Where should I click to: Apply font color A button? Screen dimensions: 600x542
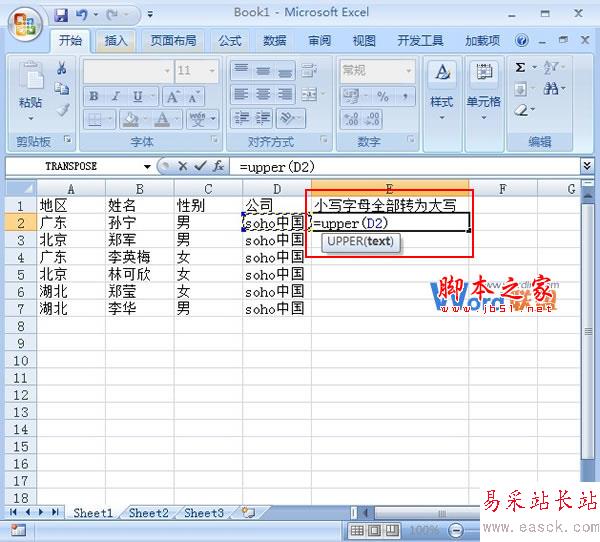[162, 120]
